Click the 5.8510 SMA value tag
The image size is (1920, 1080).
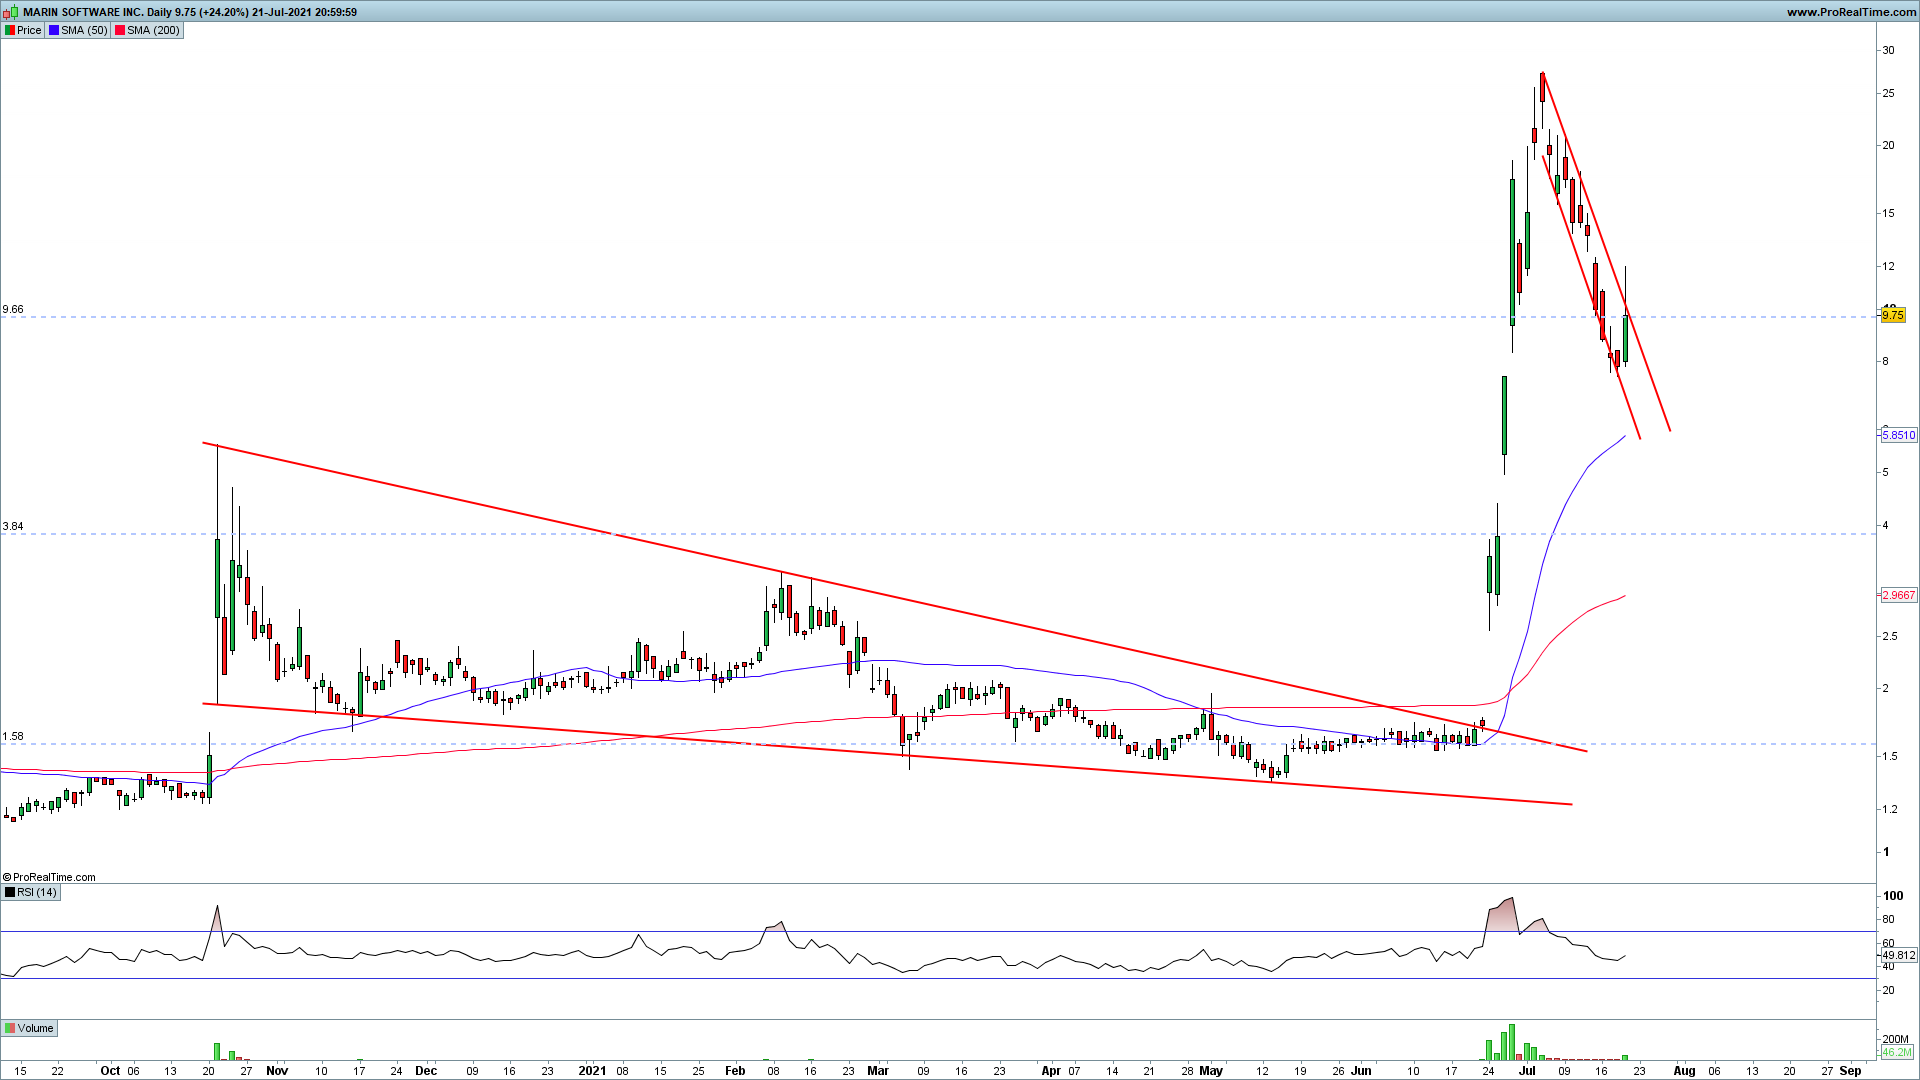click(1899, 435)
